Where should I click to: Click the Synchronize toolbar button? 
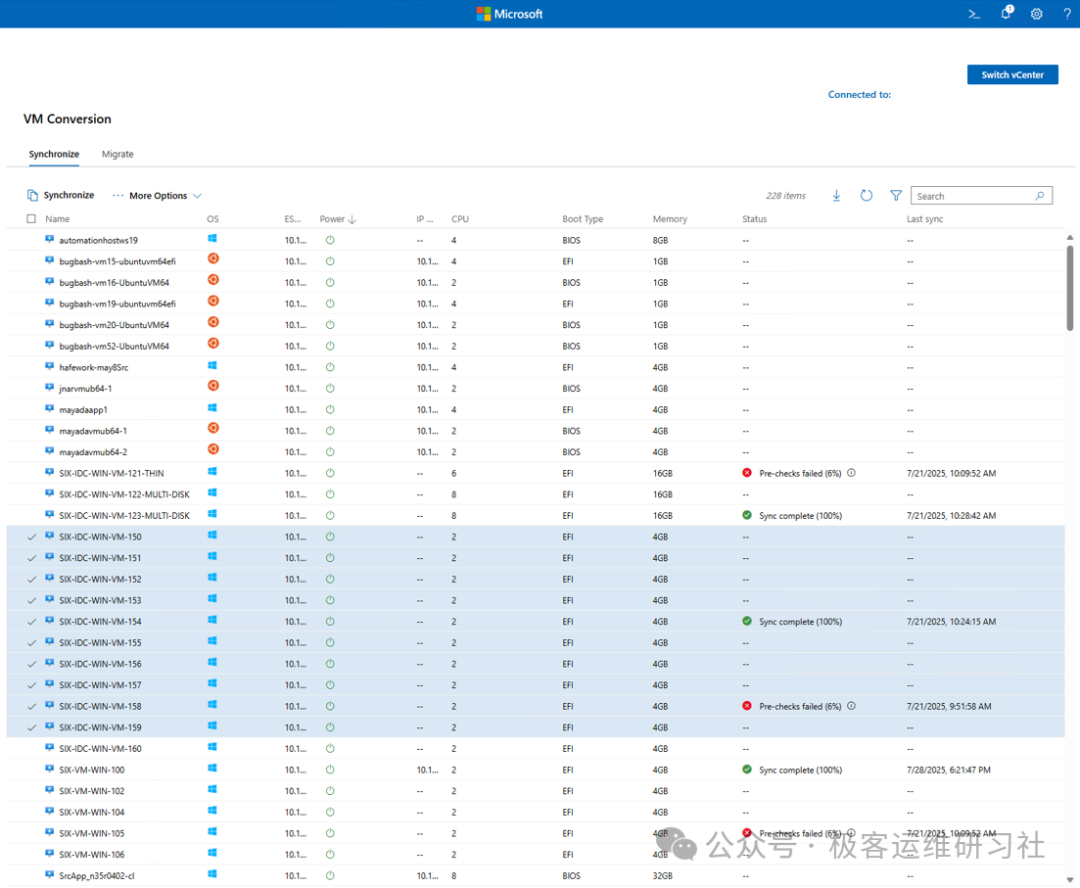tap(61, 196)
